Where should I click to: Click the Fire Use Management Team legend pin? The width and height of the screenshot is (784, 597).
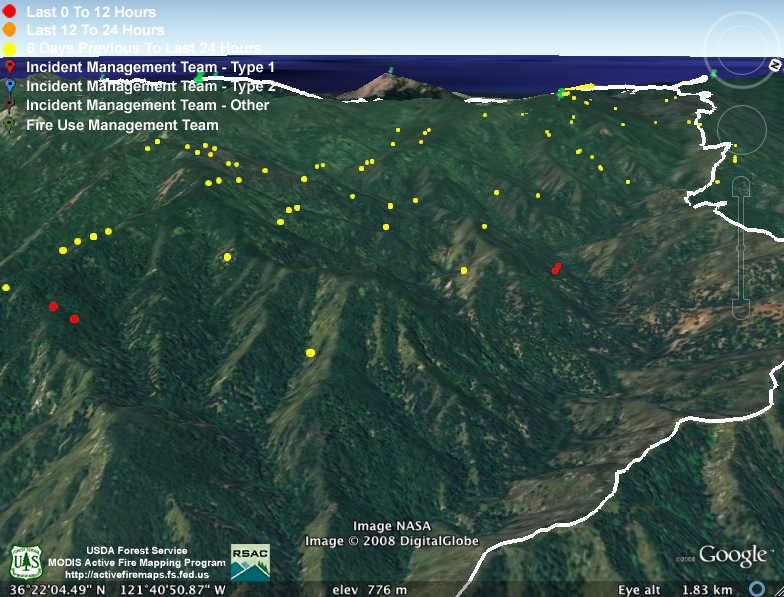pyautogui.click(x=10, y=125)
